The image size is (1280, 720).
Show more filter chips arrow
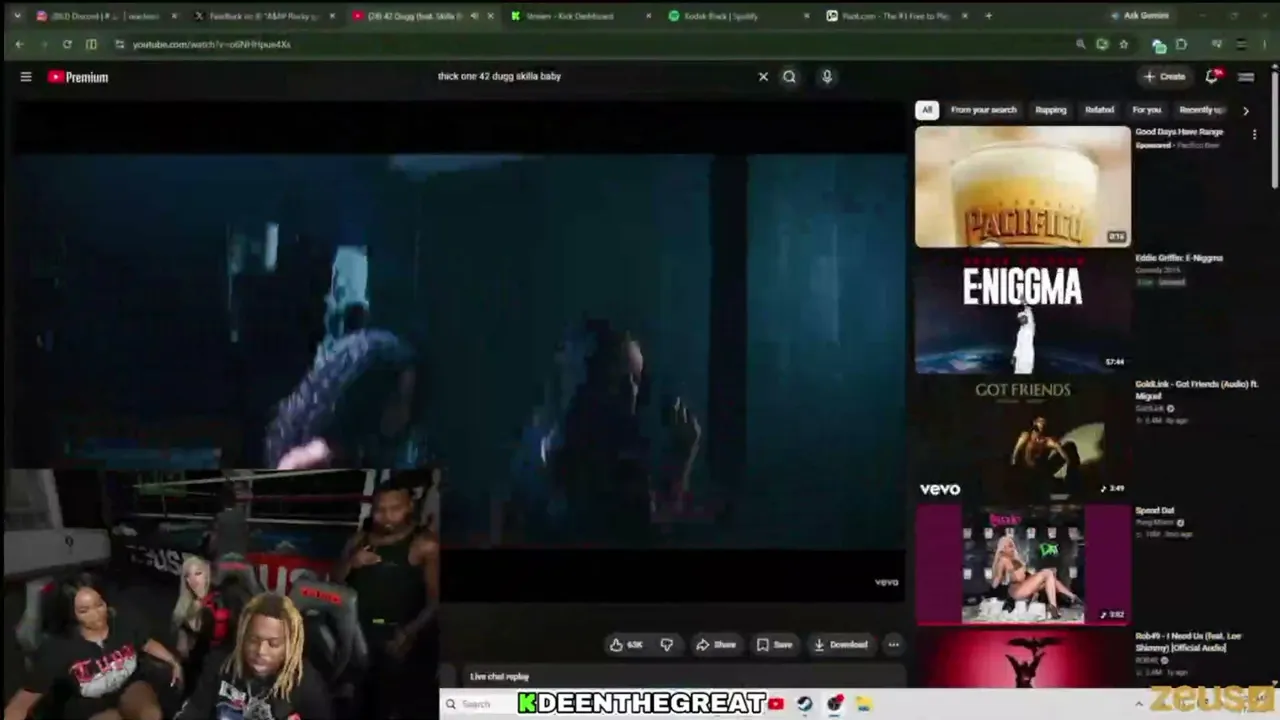tap(1245, 110)
